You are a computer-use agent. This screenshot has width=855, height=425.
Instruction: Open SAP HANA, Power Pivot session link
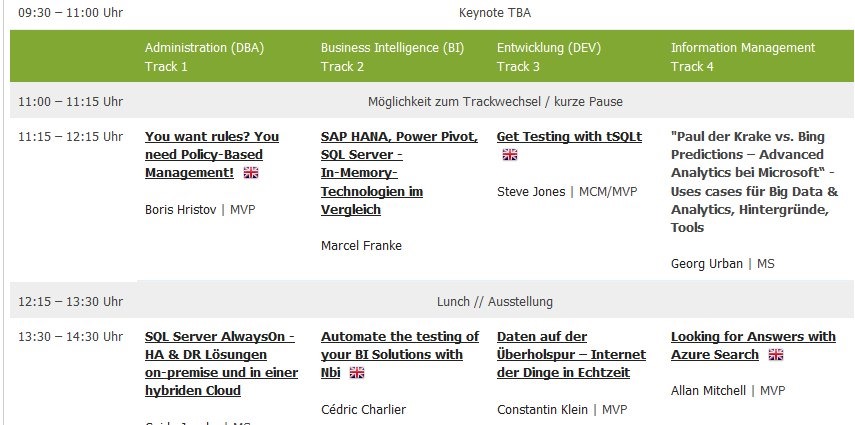point(399,173)
